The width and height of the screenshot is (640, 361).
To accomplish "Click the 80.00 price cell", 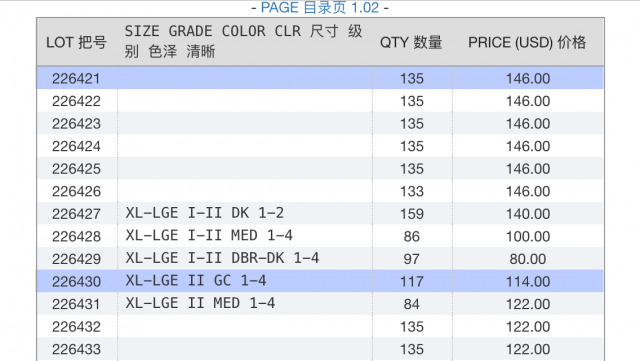I will coord(528,258).
